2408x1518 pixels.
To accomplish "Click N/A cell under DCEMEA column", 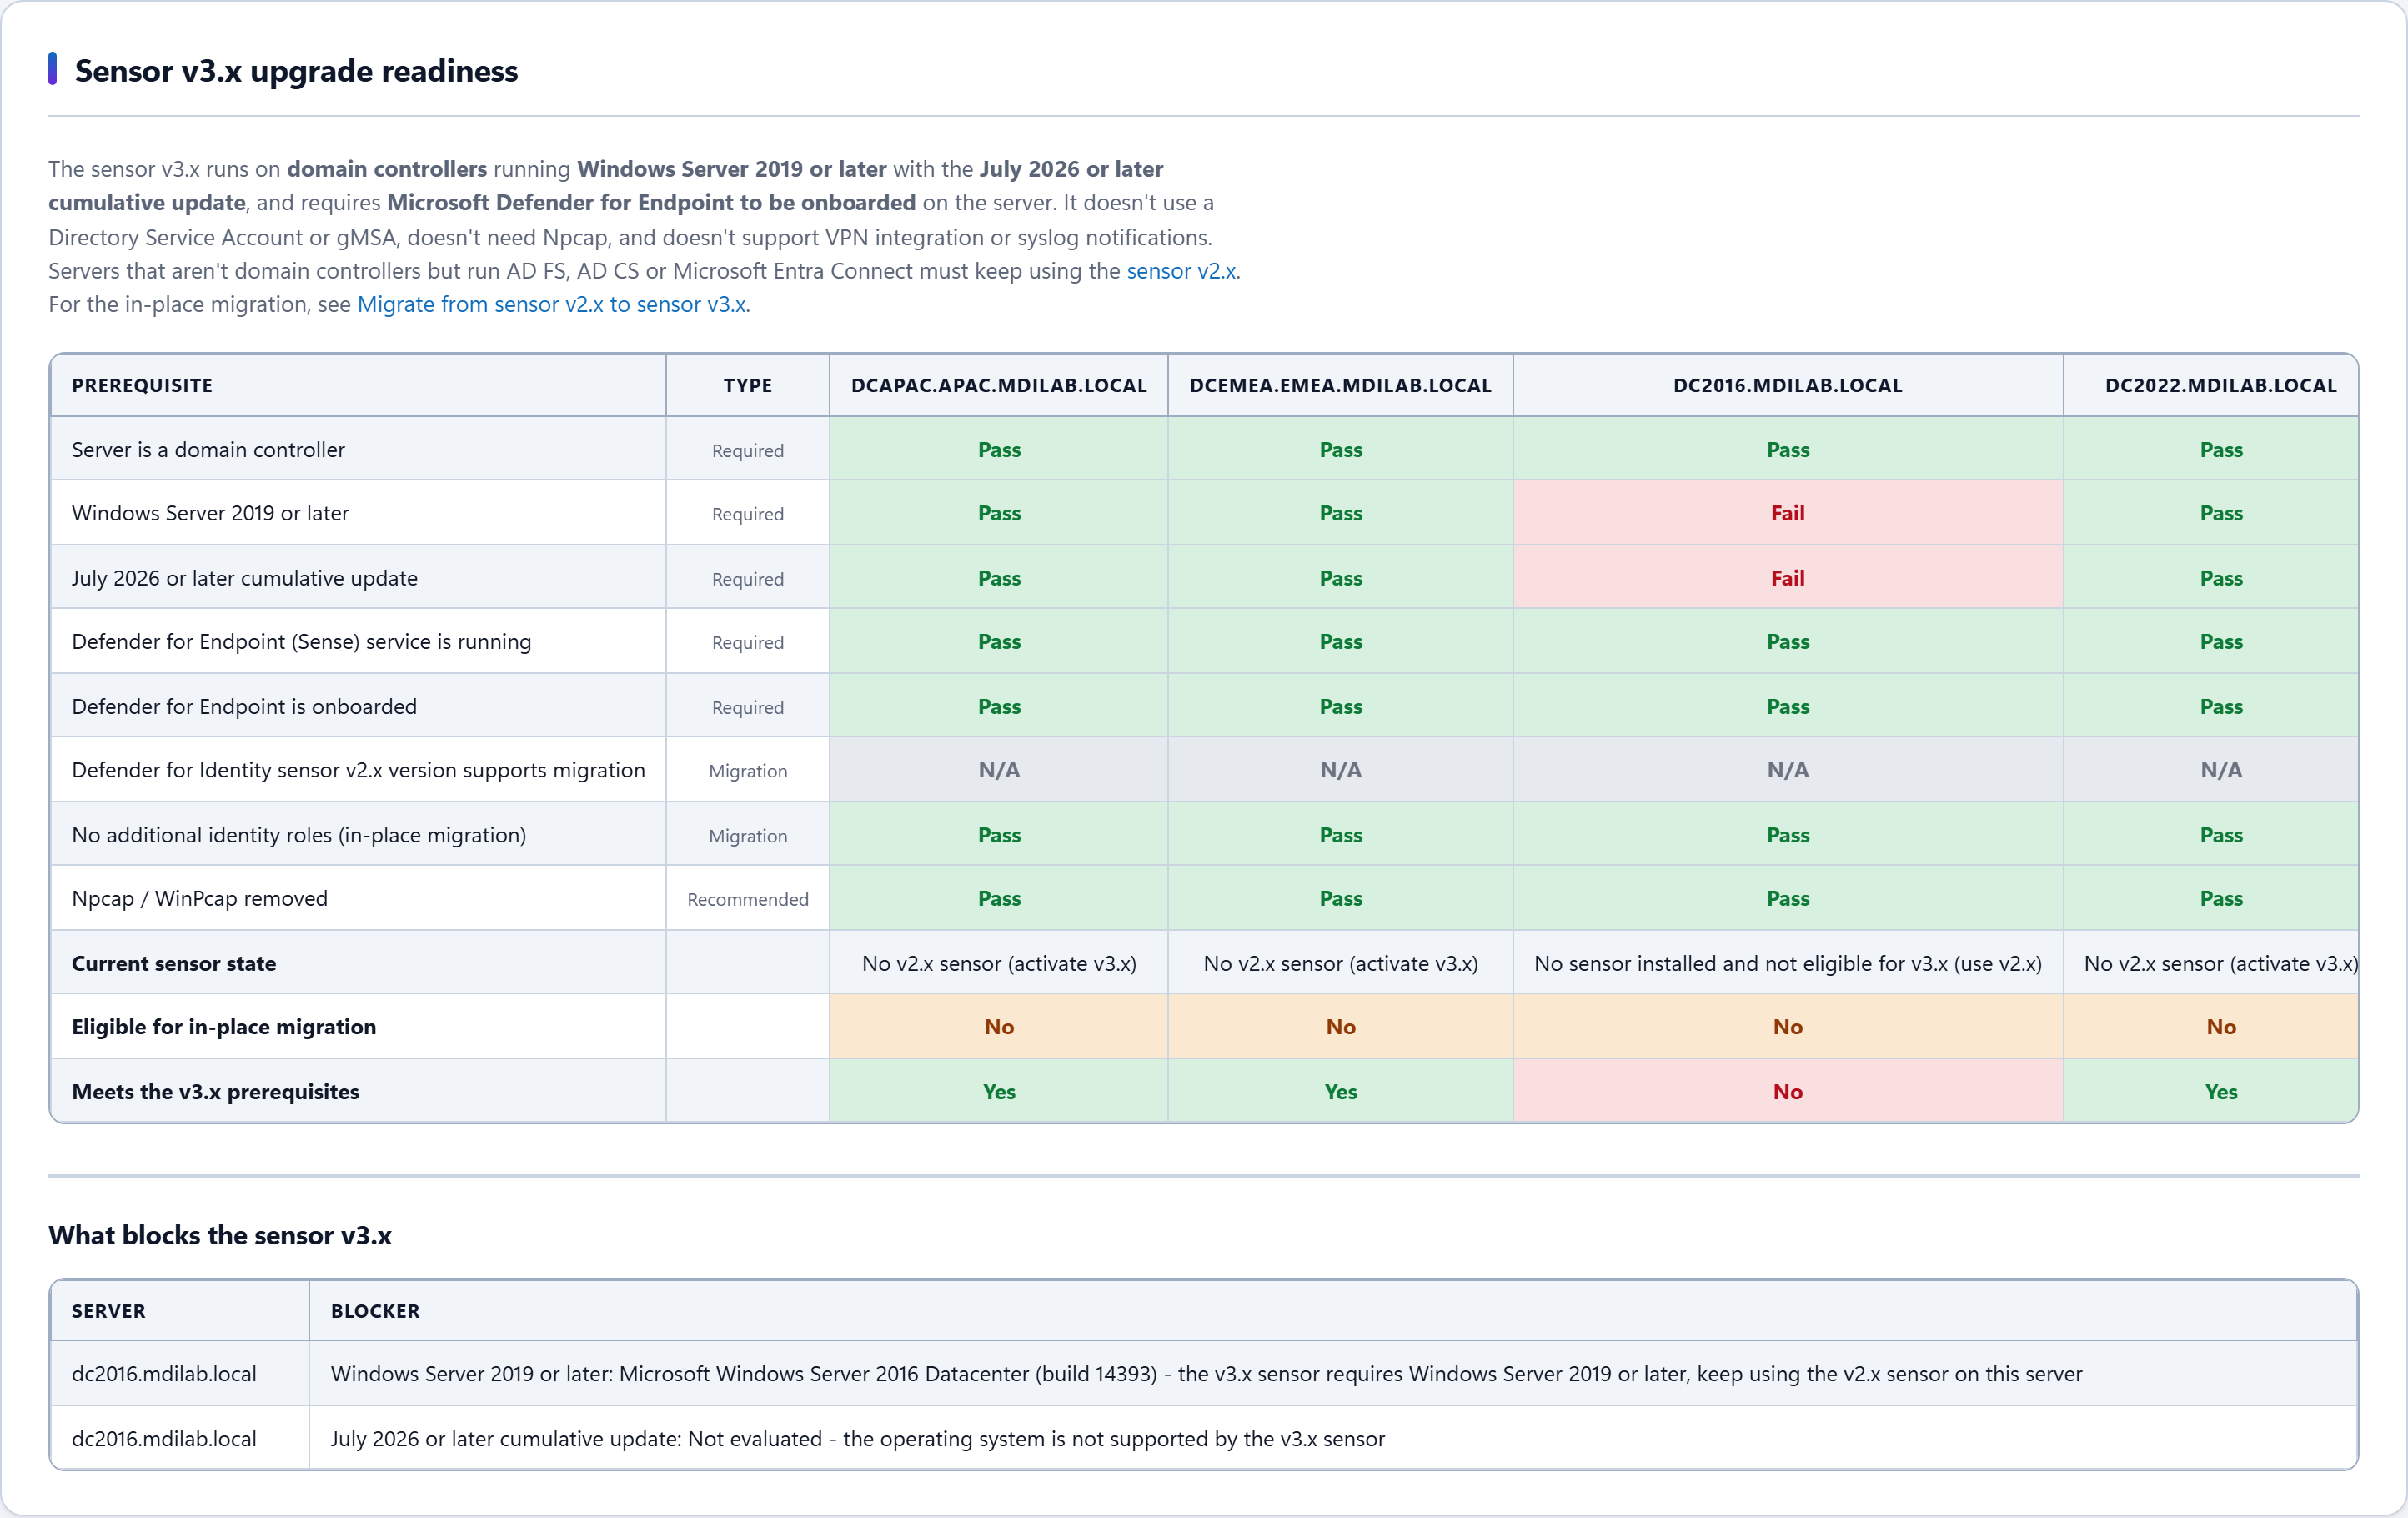I will (1340, 770).
